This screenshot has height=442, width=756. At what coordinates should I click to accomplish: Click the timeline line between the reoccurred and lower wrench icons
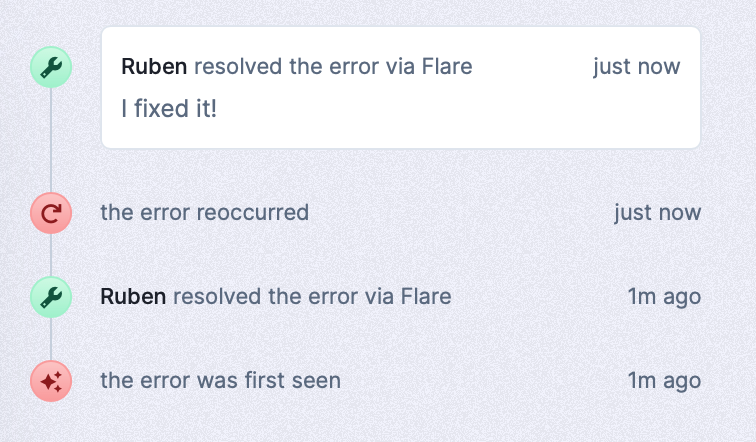(x=51, y=255)
